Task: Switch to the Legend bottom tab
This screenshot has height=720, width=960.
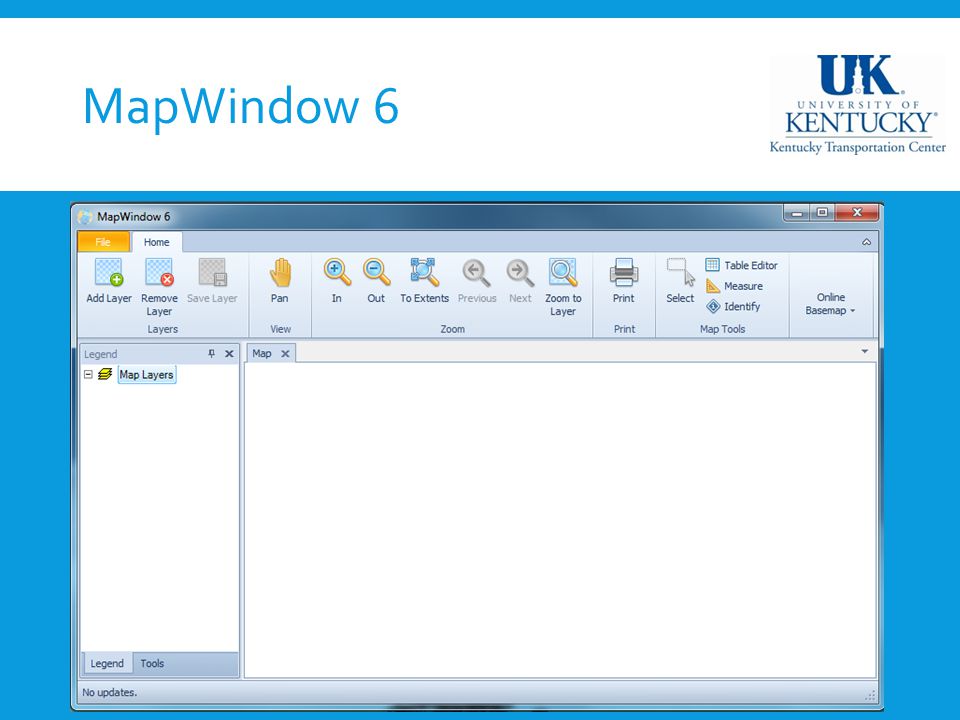Action: click(x=107, y=663)
